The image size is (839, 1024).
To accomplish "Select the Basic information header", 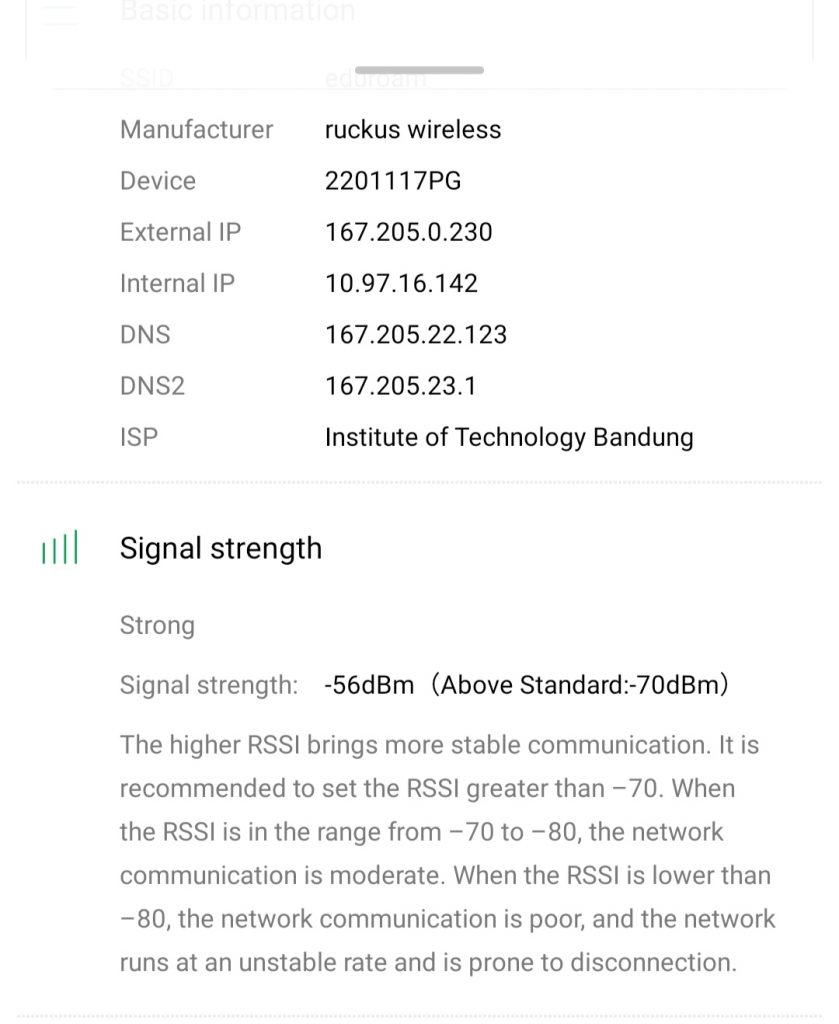I will point(237,12).
